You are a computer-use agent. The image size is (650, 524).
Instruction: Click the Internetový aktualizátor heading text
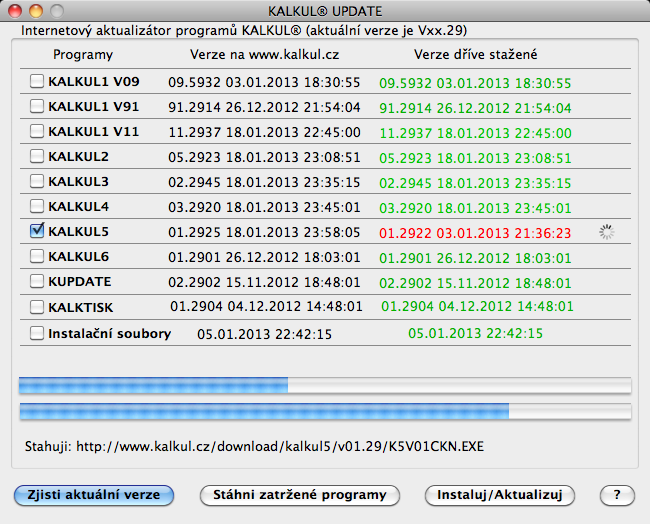[x=244, y=31]
